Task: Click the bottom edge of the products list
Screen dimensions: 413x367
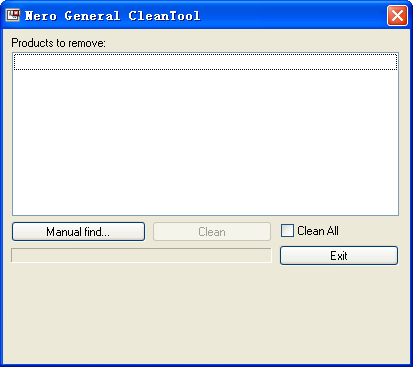Action: (205, 215)
